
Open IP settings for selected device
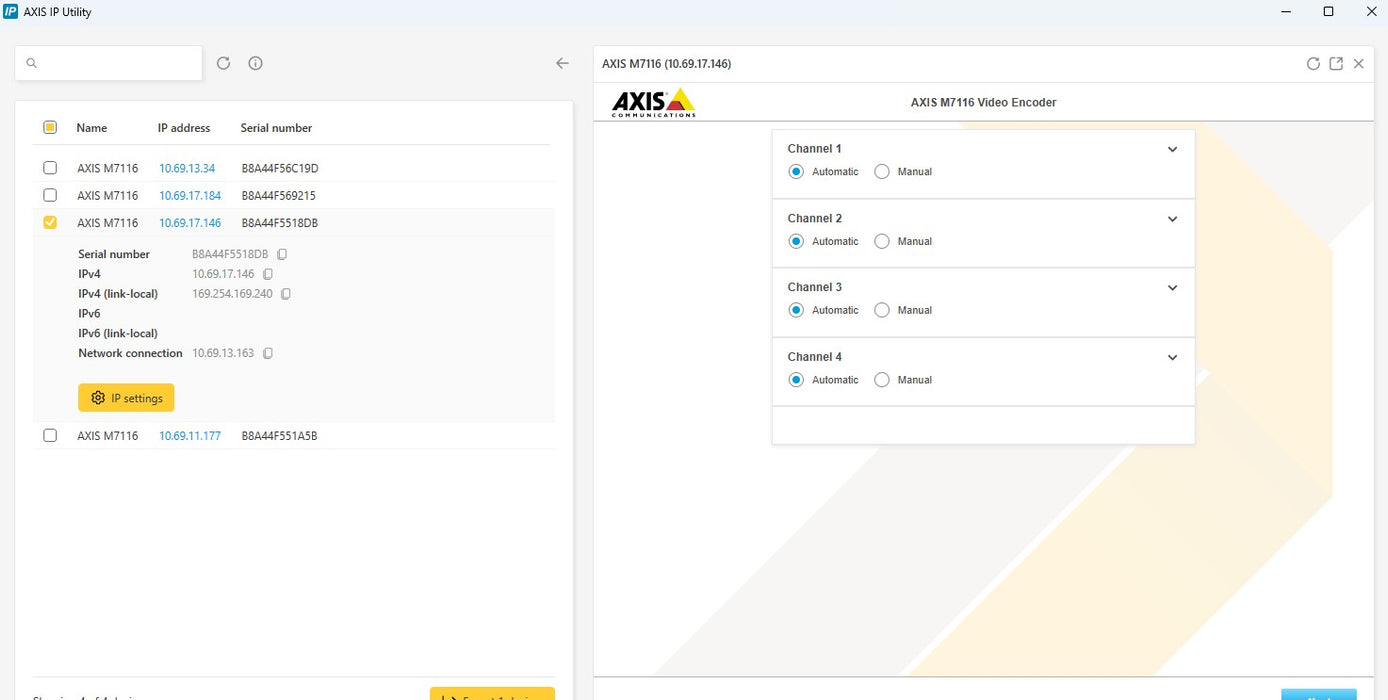[x=126, y=398]
